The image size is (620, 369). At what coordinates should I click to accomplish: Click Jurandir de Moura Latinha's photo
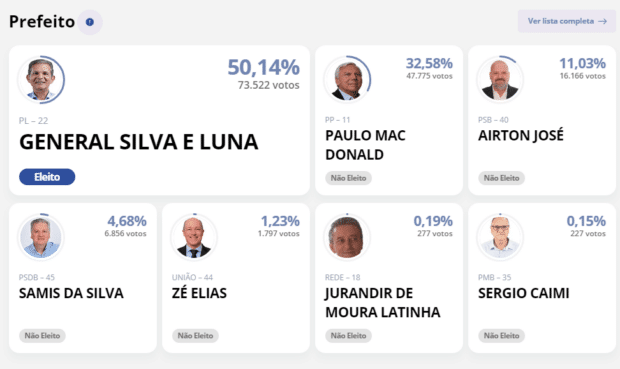coord(347,237)
